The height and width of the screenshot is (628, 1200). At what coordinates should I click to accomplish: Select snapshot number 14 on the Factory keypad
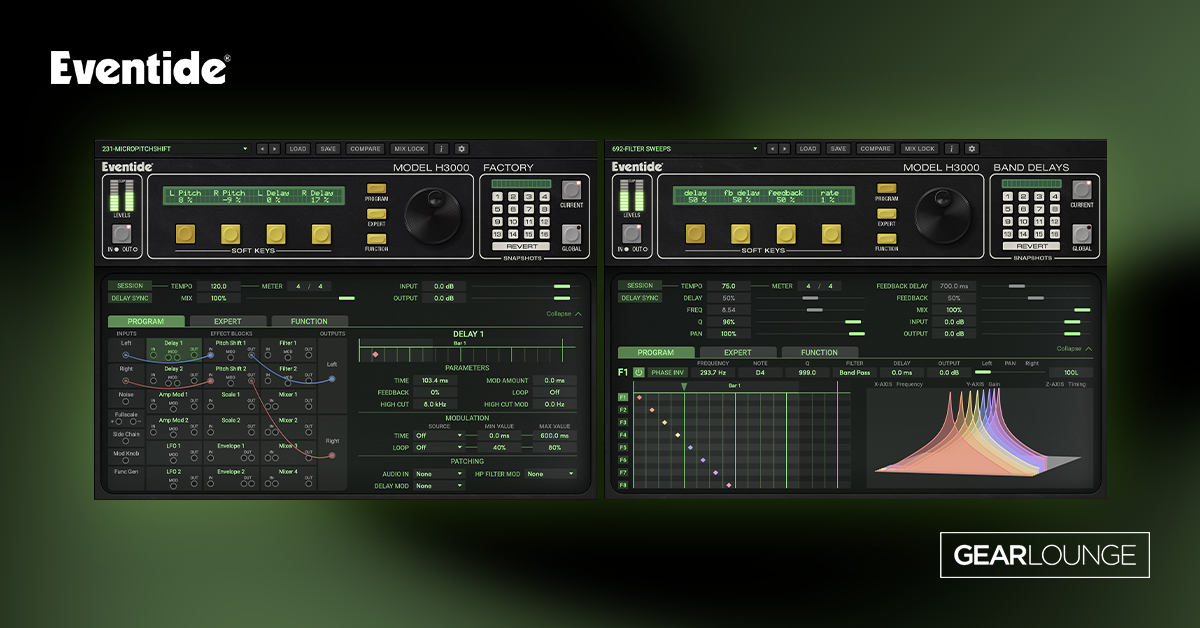(513, 233)
